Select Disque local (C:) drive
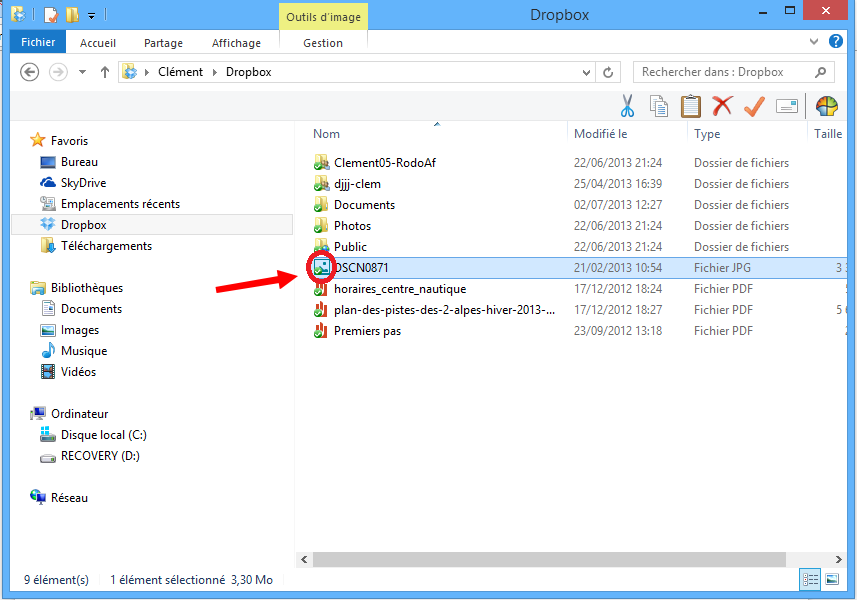 click(x=104, y=435)
